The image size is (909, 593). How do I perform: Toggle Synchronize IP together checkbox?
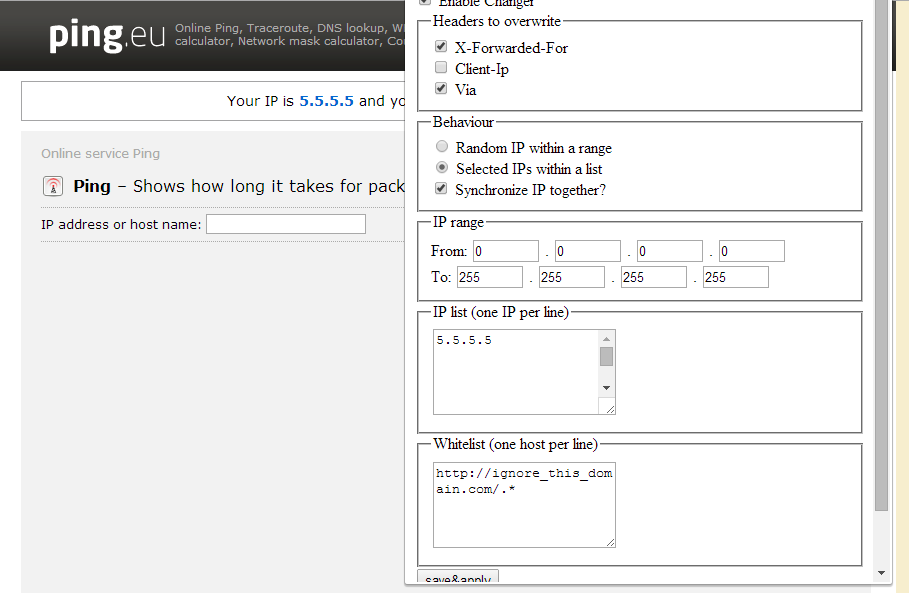click(x=441, y=188)
